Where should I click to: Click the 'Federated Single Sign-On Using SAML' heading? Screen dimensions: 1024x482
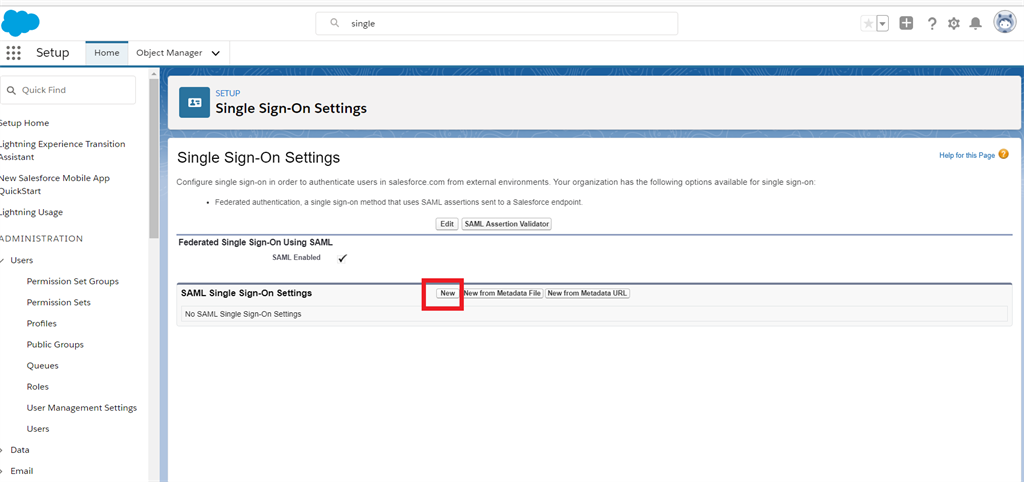click(255, 242)
